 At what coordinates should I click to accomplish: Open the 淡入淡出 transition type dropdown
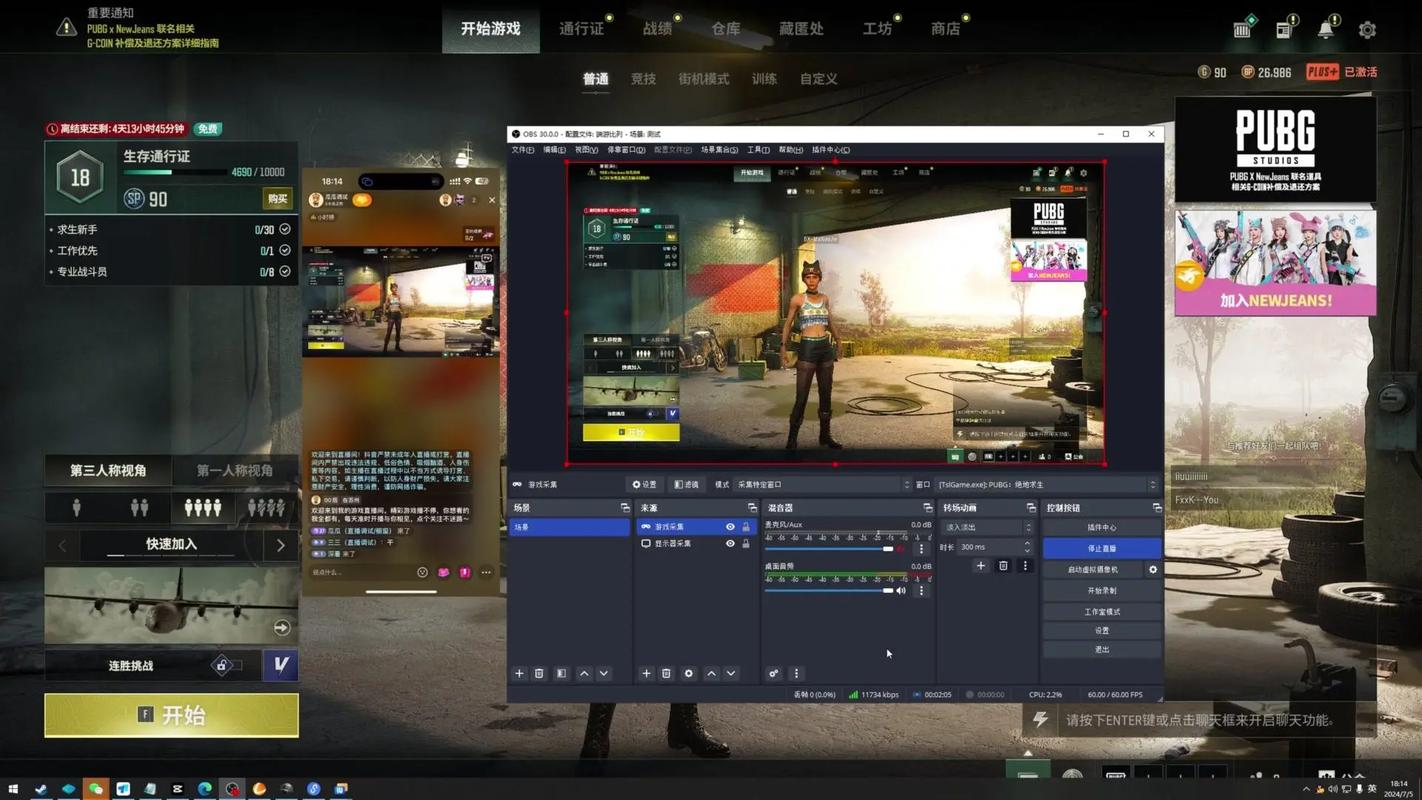click(x=987, y=527)
